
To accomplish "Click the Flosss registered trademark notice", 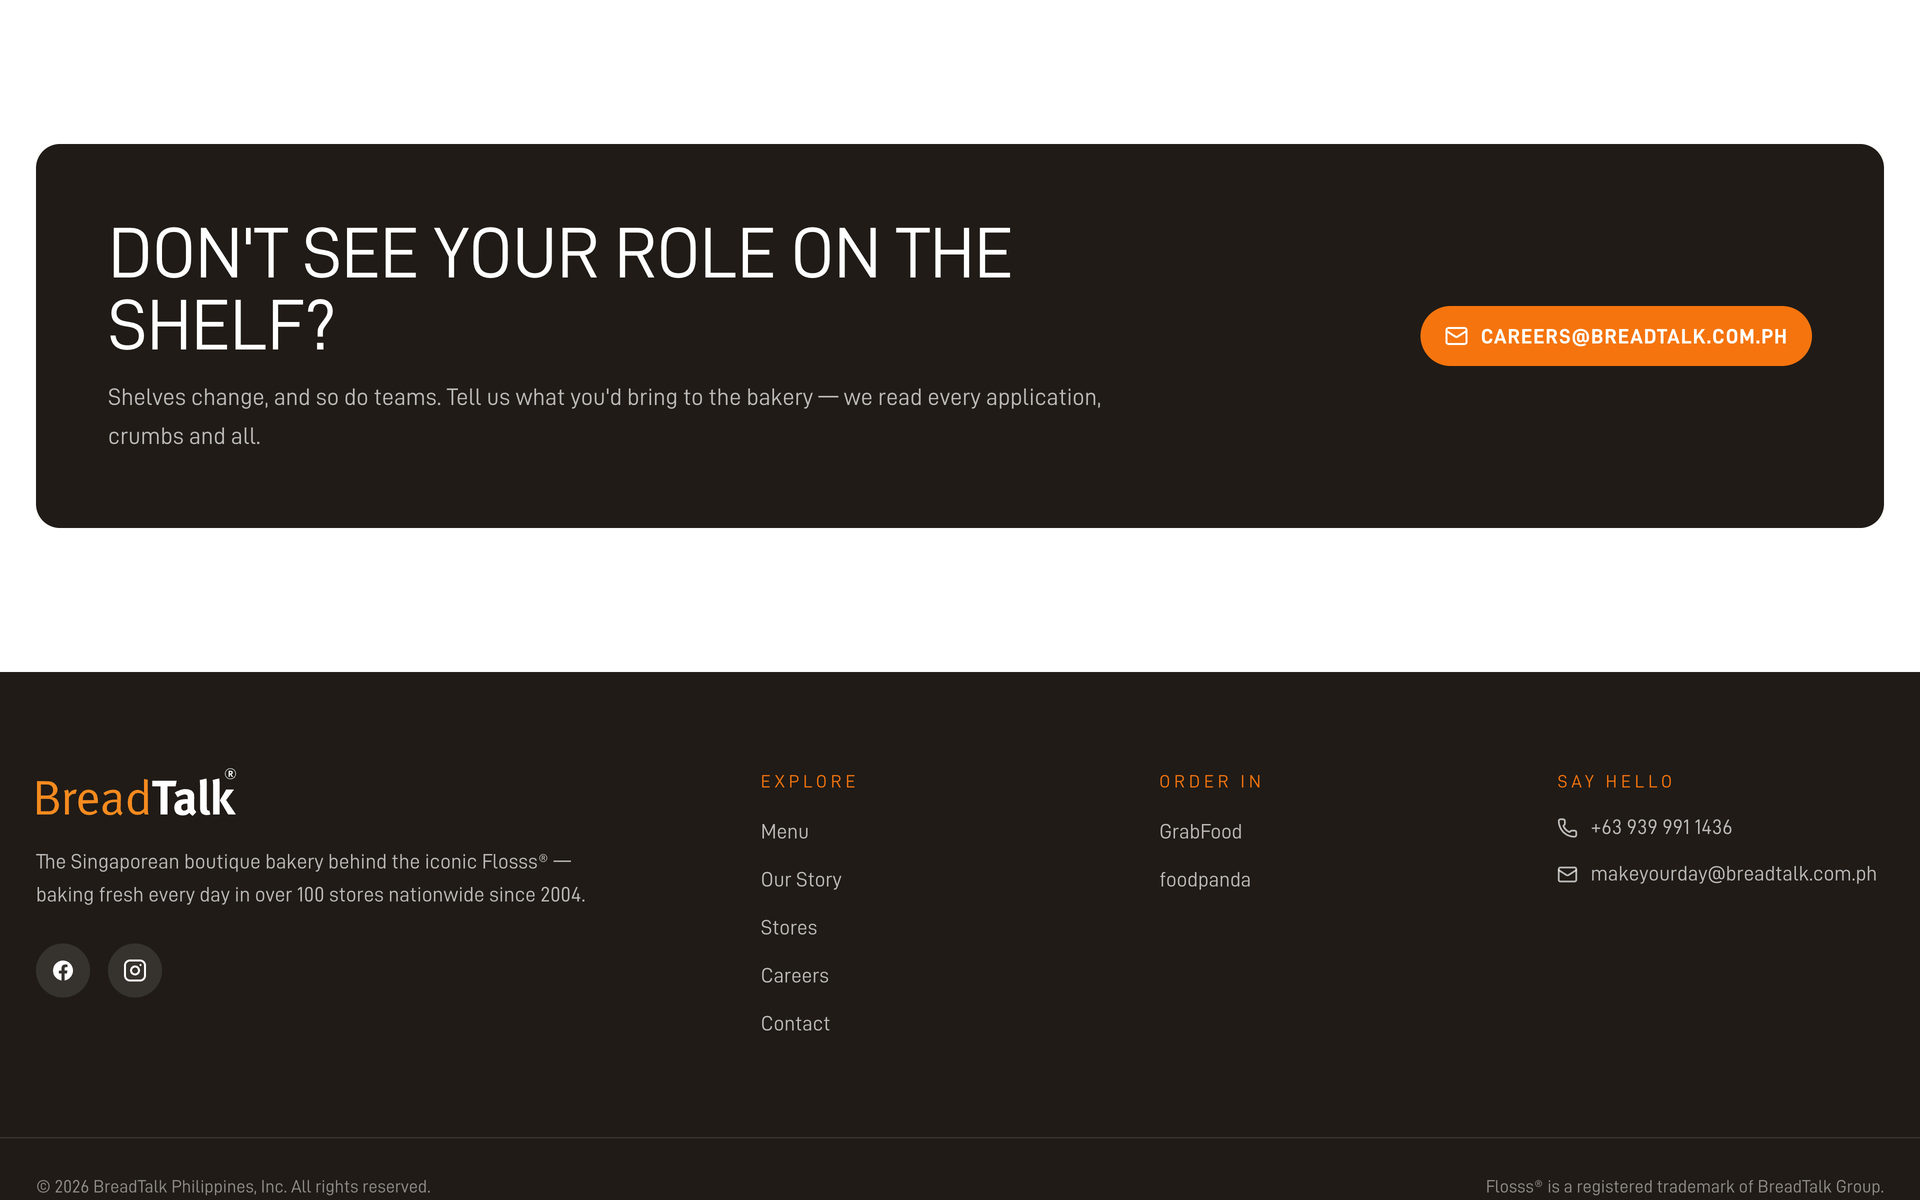I will point(1684,1186).
